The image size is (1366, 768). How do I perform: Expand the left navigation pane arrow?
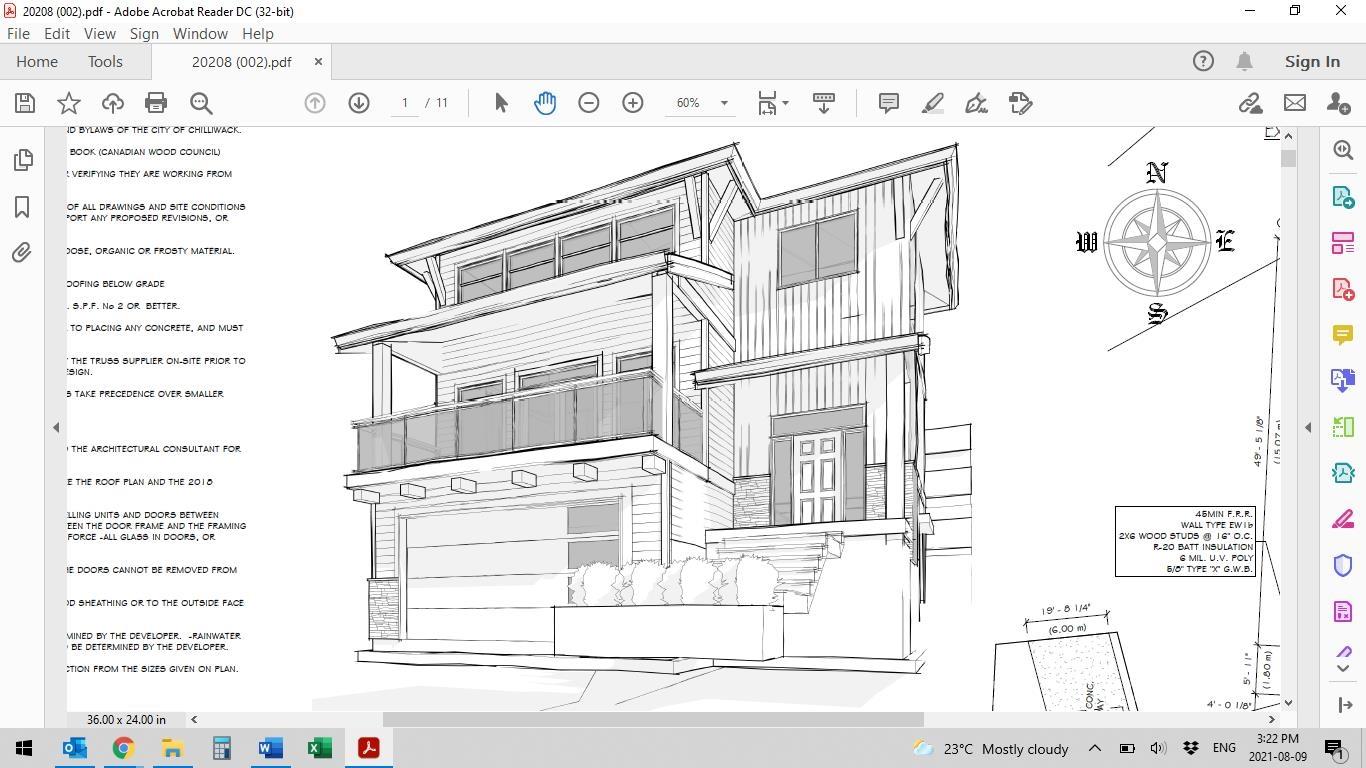coord(56,427)
